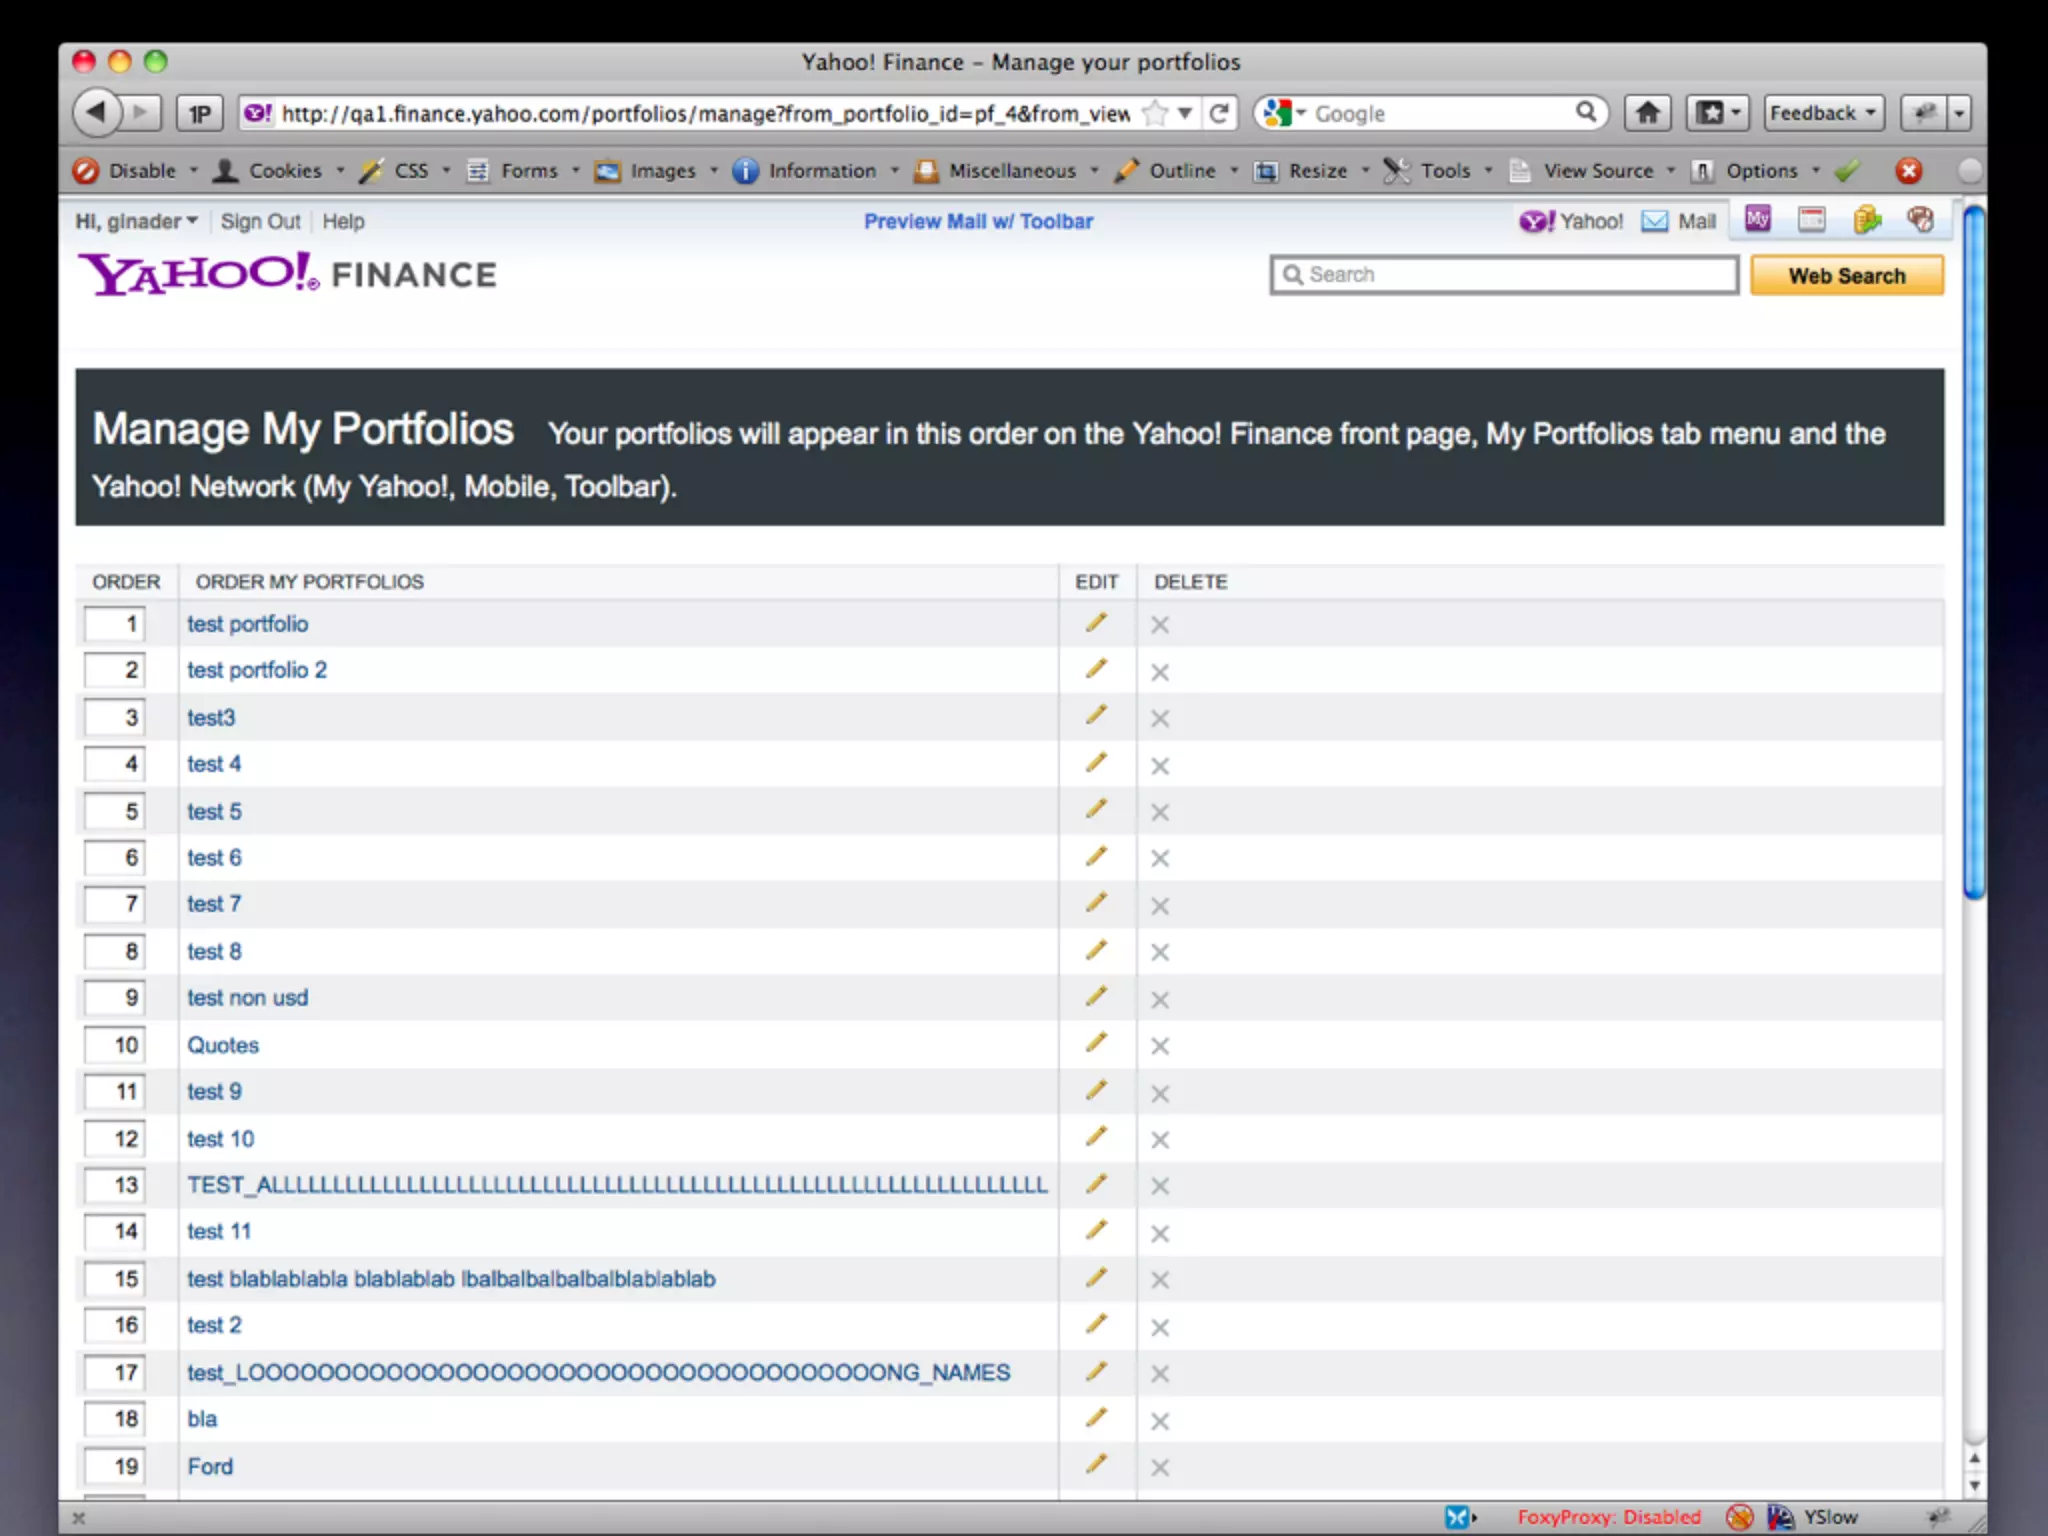This screenshot has width=2048, height=1536.
Task: Delete the Quotes portfolio with its X icon
Action: [x=1159, y=1046]
